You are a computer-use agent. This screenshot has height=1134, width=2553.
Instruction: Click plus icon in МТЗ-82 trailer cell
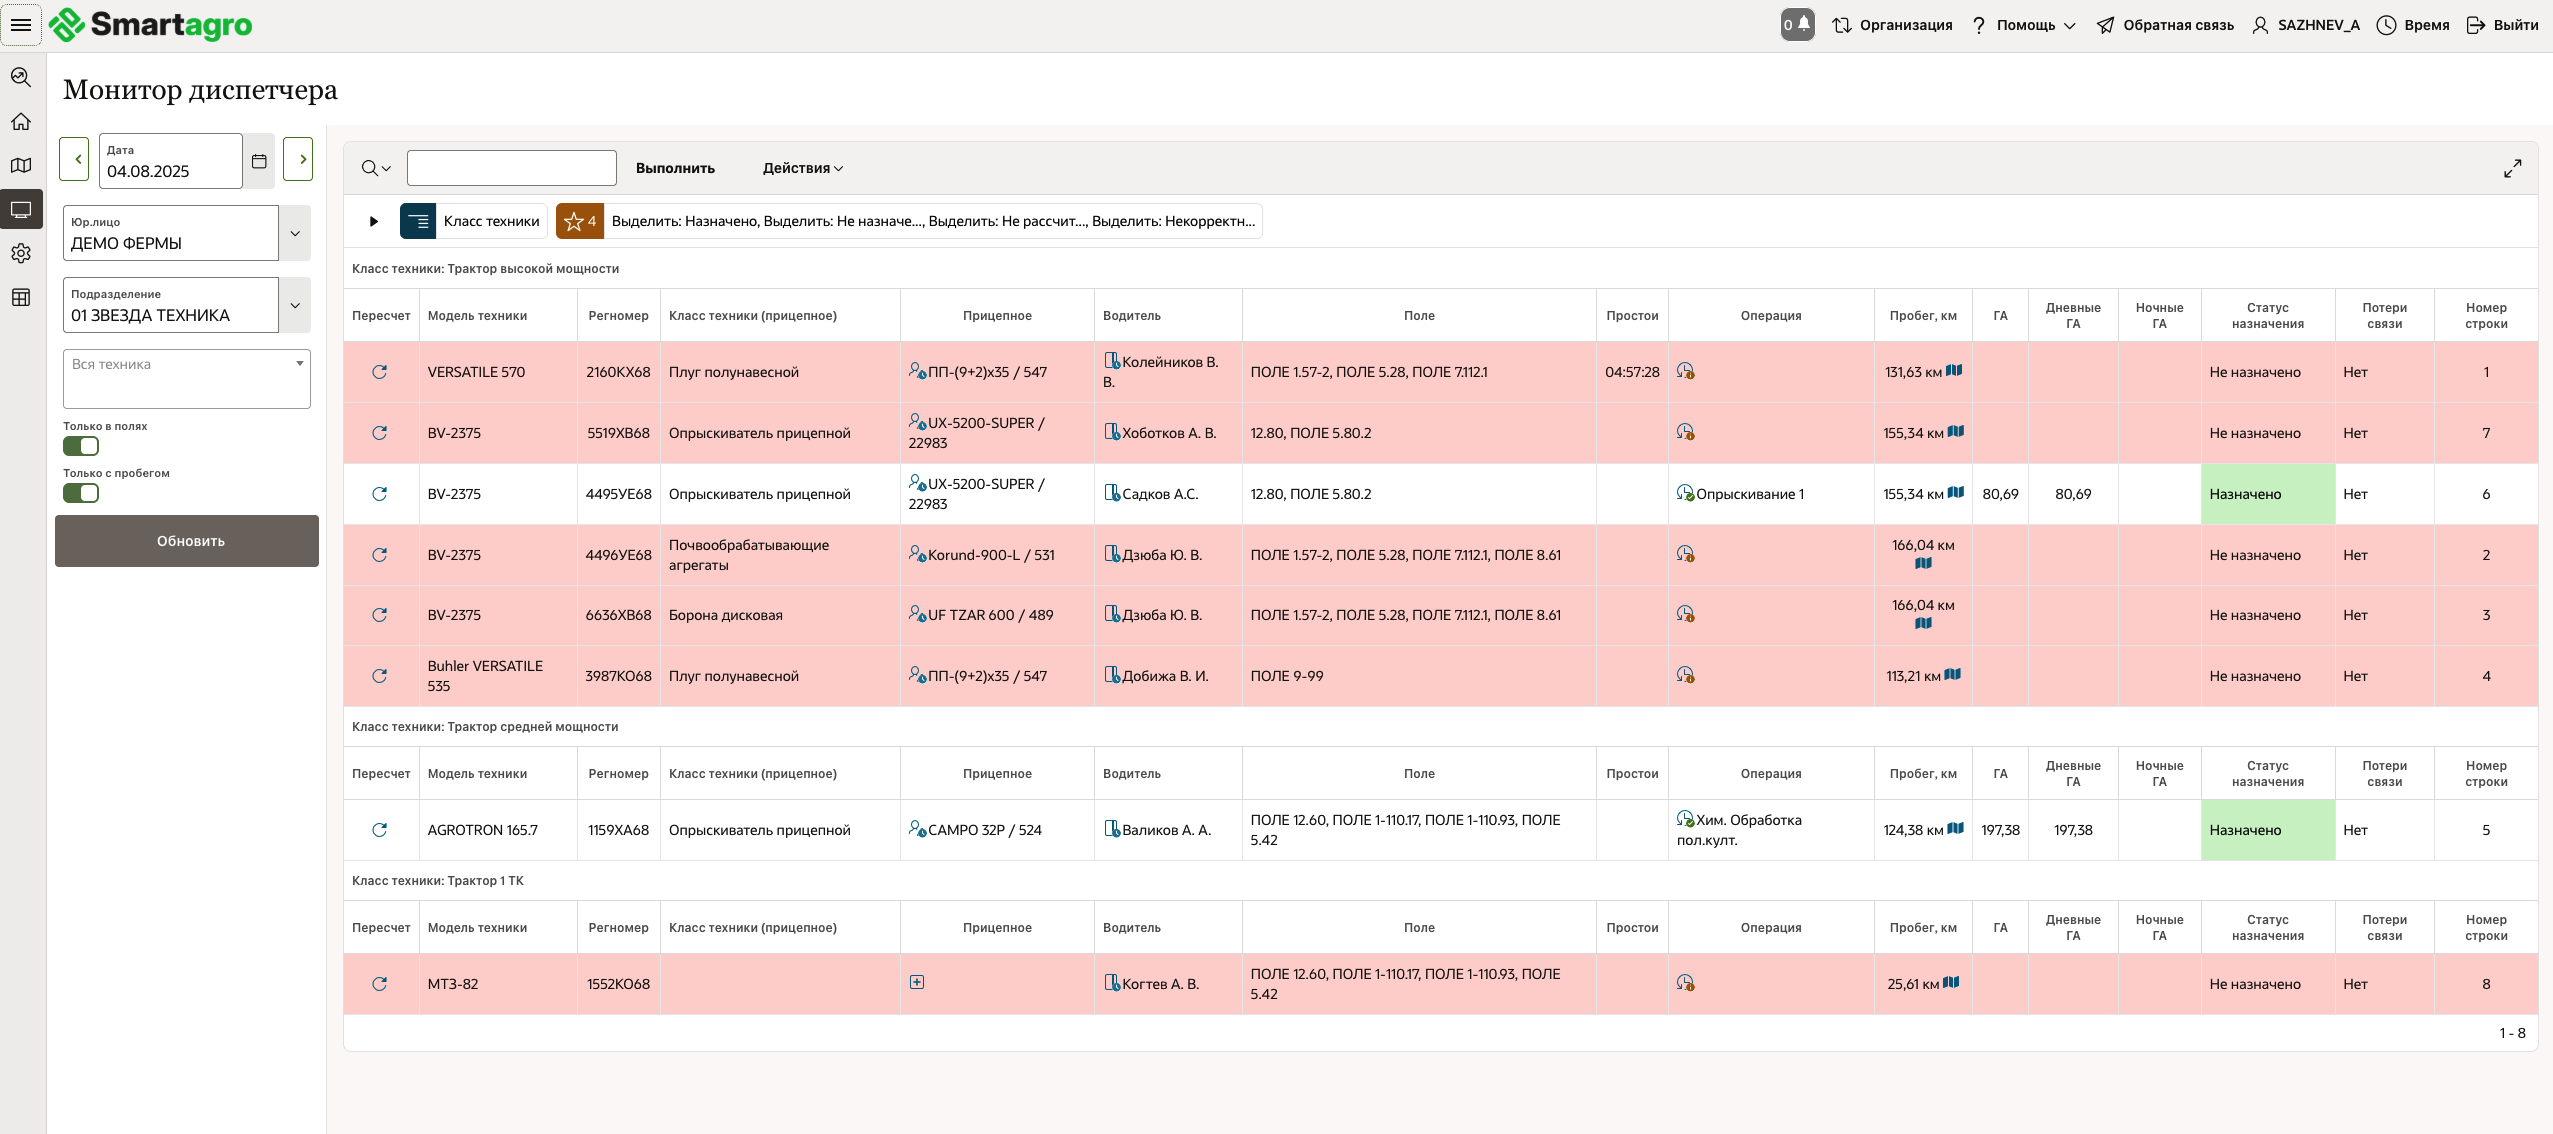tap(916, 982)
